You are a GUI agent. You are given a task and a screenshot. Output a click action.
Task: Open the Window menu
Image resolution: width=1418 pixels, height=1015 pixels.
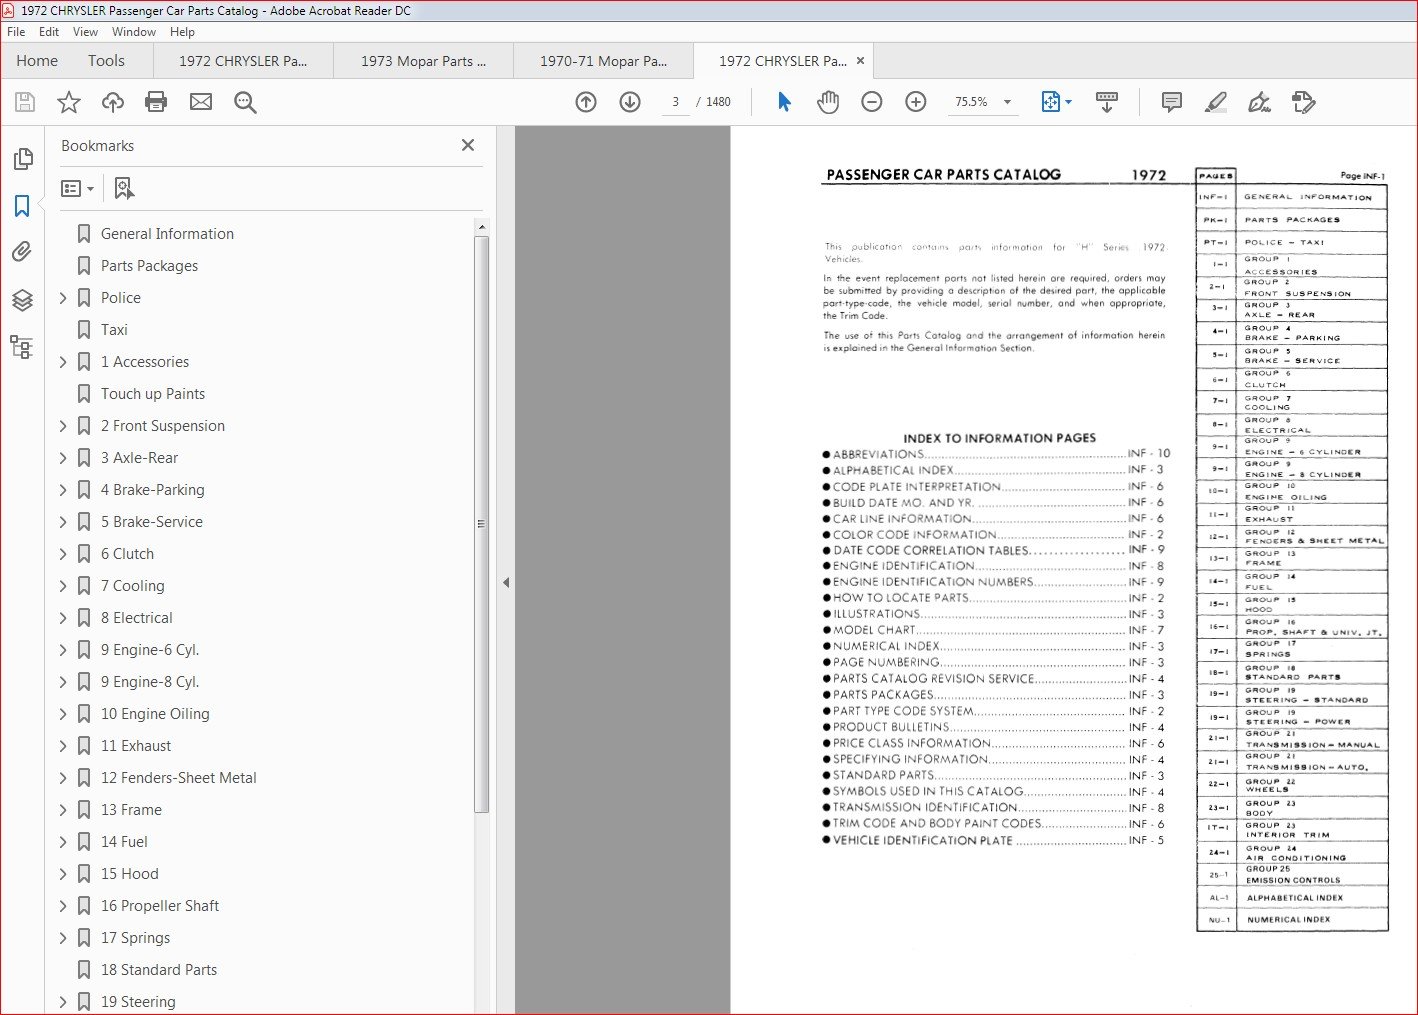[x=134, y=32]
